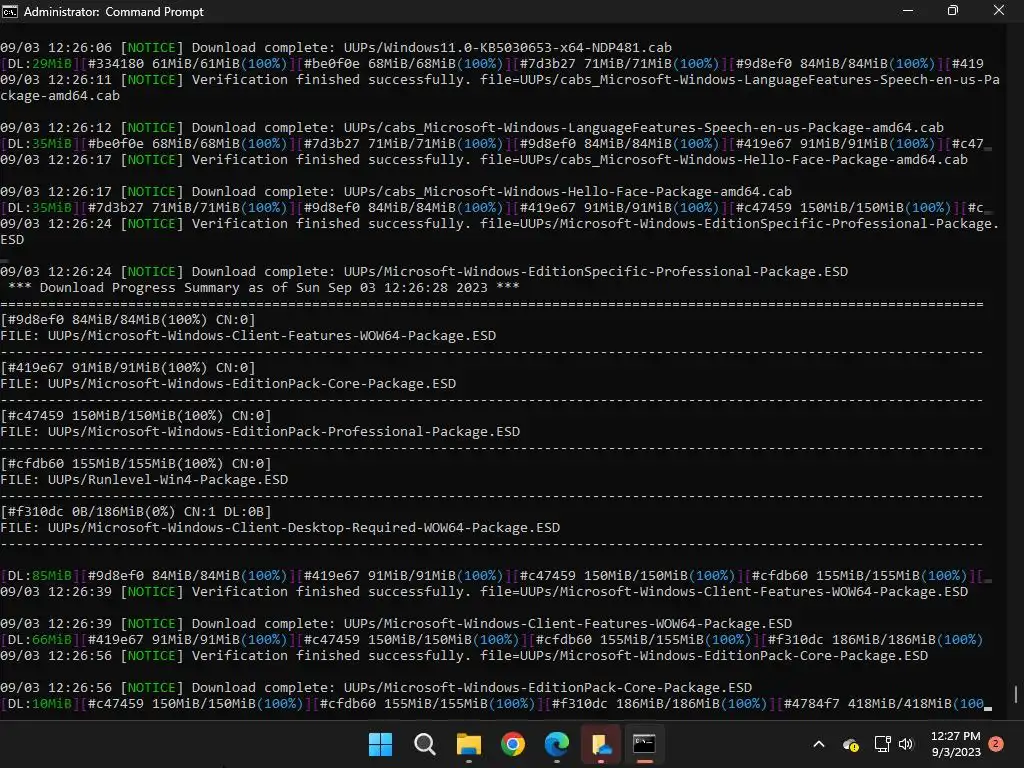Open the volume speaker tray icon

point(906,744)
